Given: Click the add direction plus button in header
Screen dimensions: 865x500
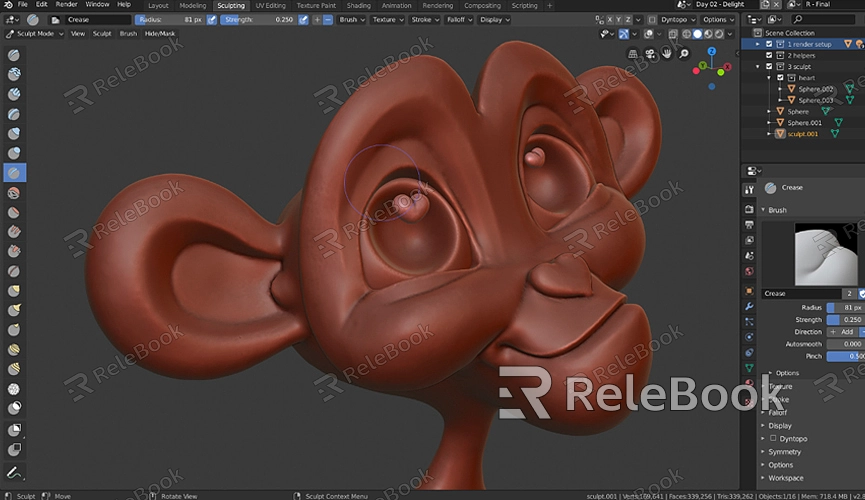Looking at the screenshot, I should click(x=317, y=20).
